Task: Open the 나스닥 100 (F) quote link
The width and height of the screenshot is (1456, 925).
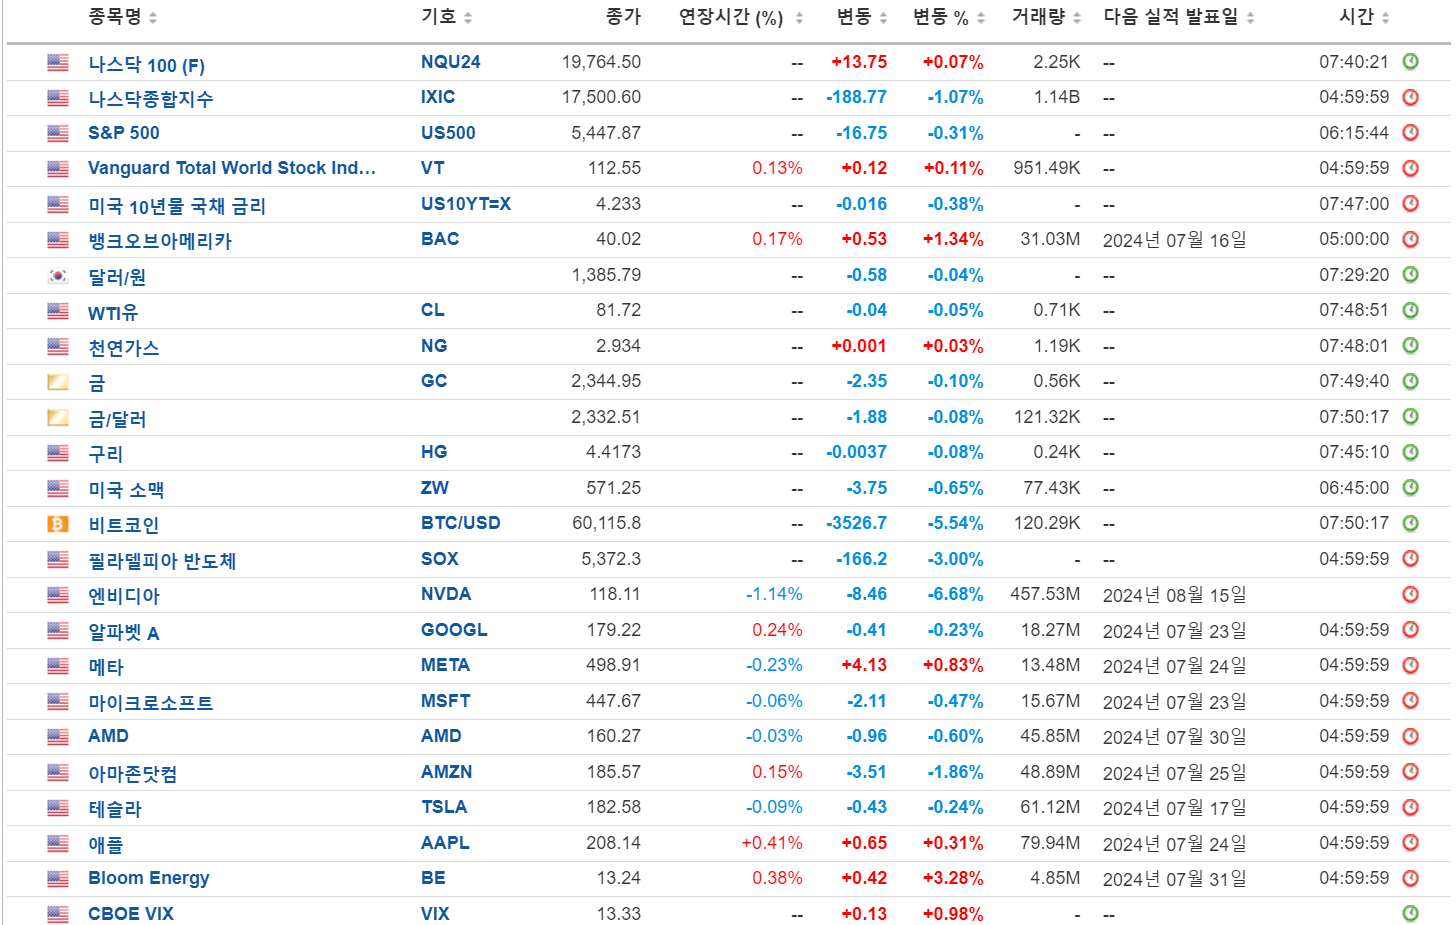Action: pyautogui.click(x=146, y=65)
